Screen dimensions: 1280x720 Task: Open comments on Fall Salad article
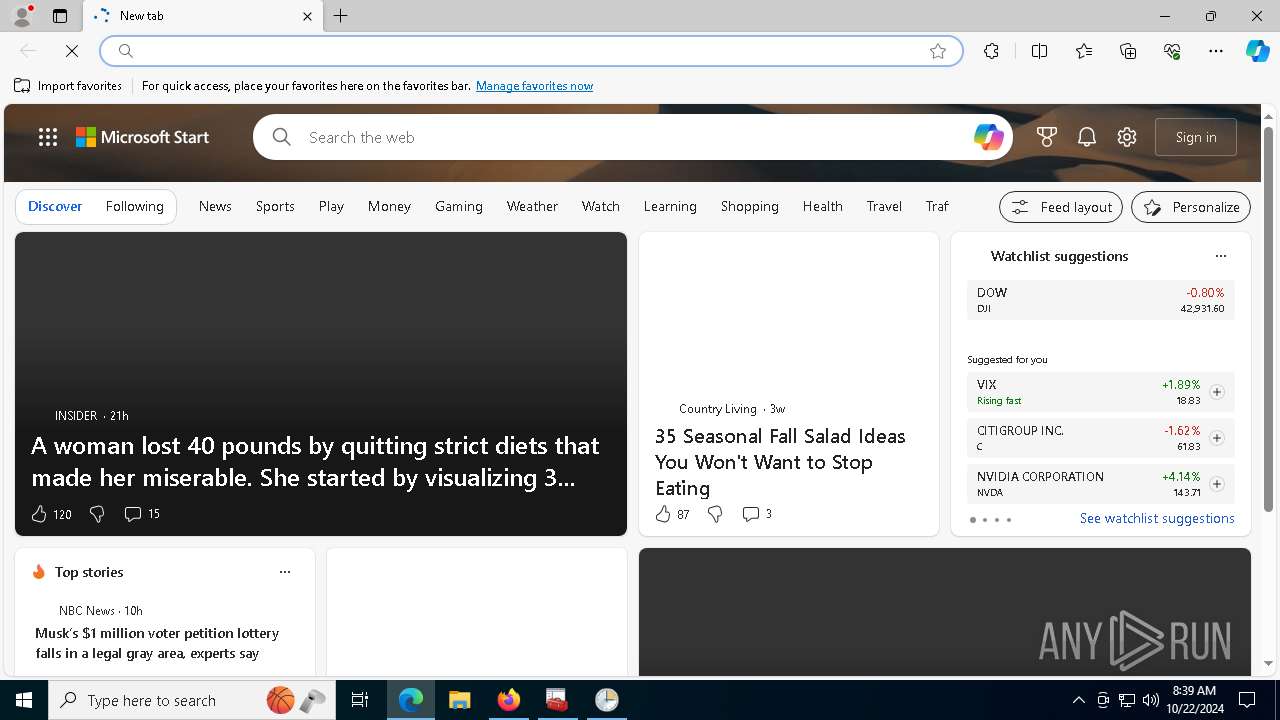point(756,514)
